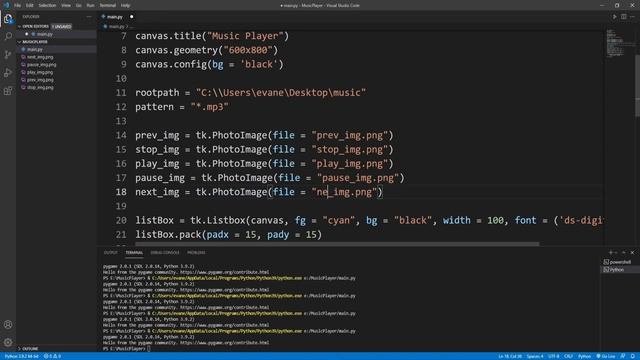Click line number 19 in the gutter
Screen dimensions: 640x360
pyautogui.click(x=121, y=206)
